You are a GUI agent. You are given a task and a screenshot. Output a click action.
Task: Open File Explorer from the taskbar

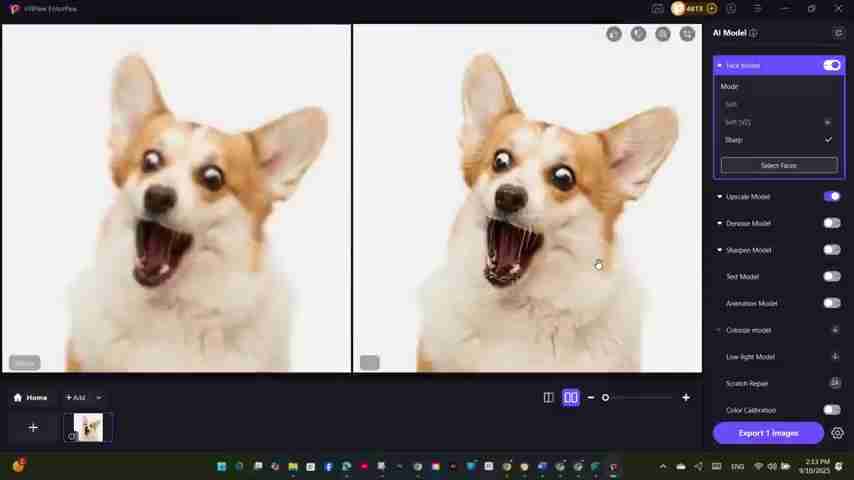point(293,466)
